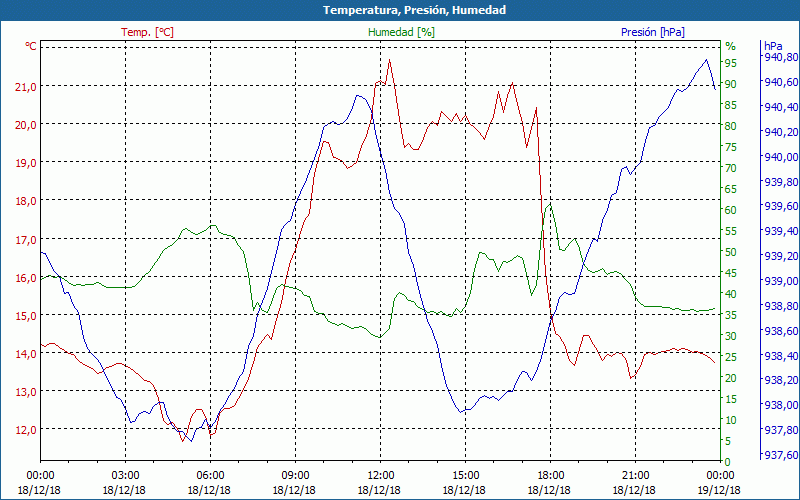Click humidity axis value '95'

731,63
